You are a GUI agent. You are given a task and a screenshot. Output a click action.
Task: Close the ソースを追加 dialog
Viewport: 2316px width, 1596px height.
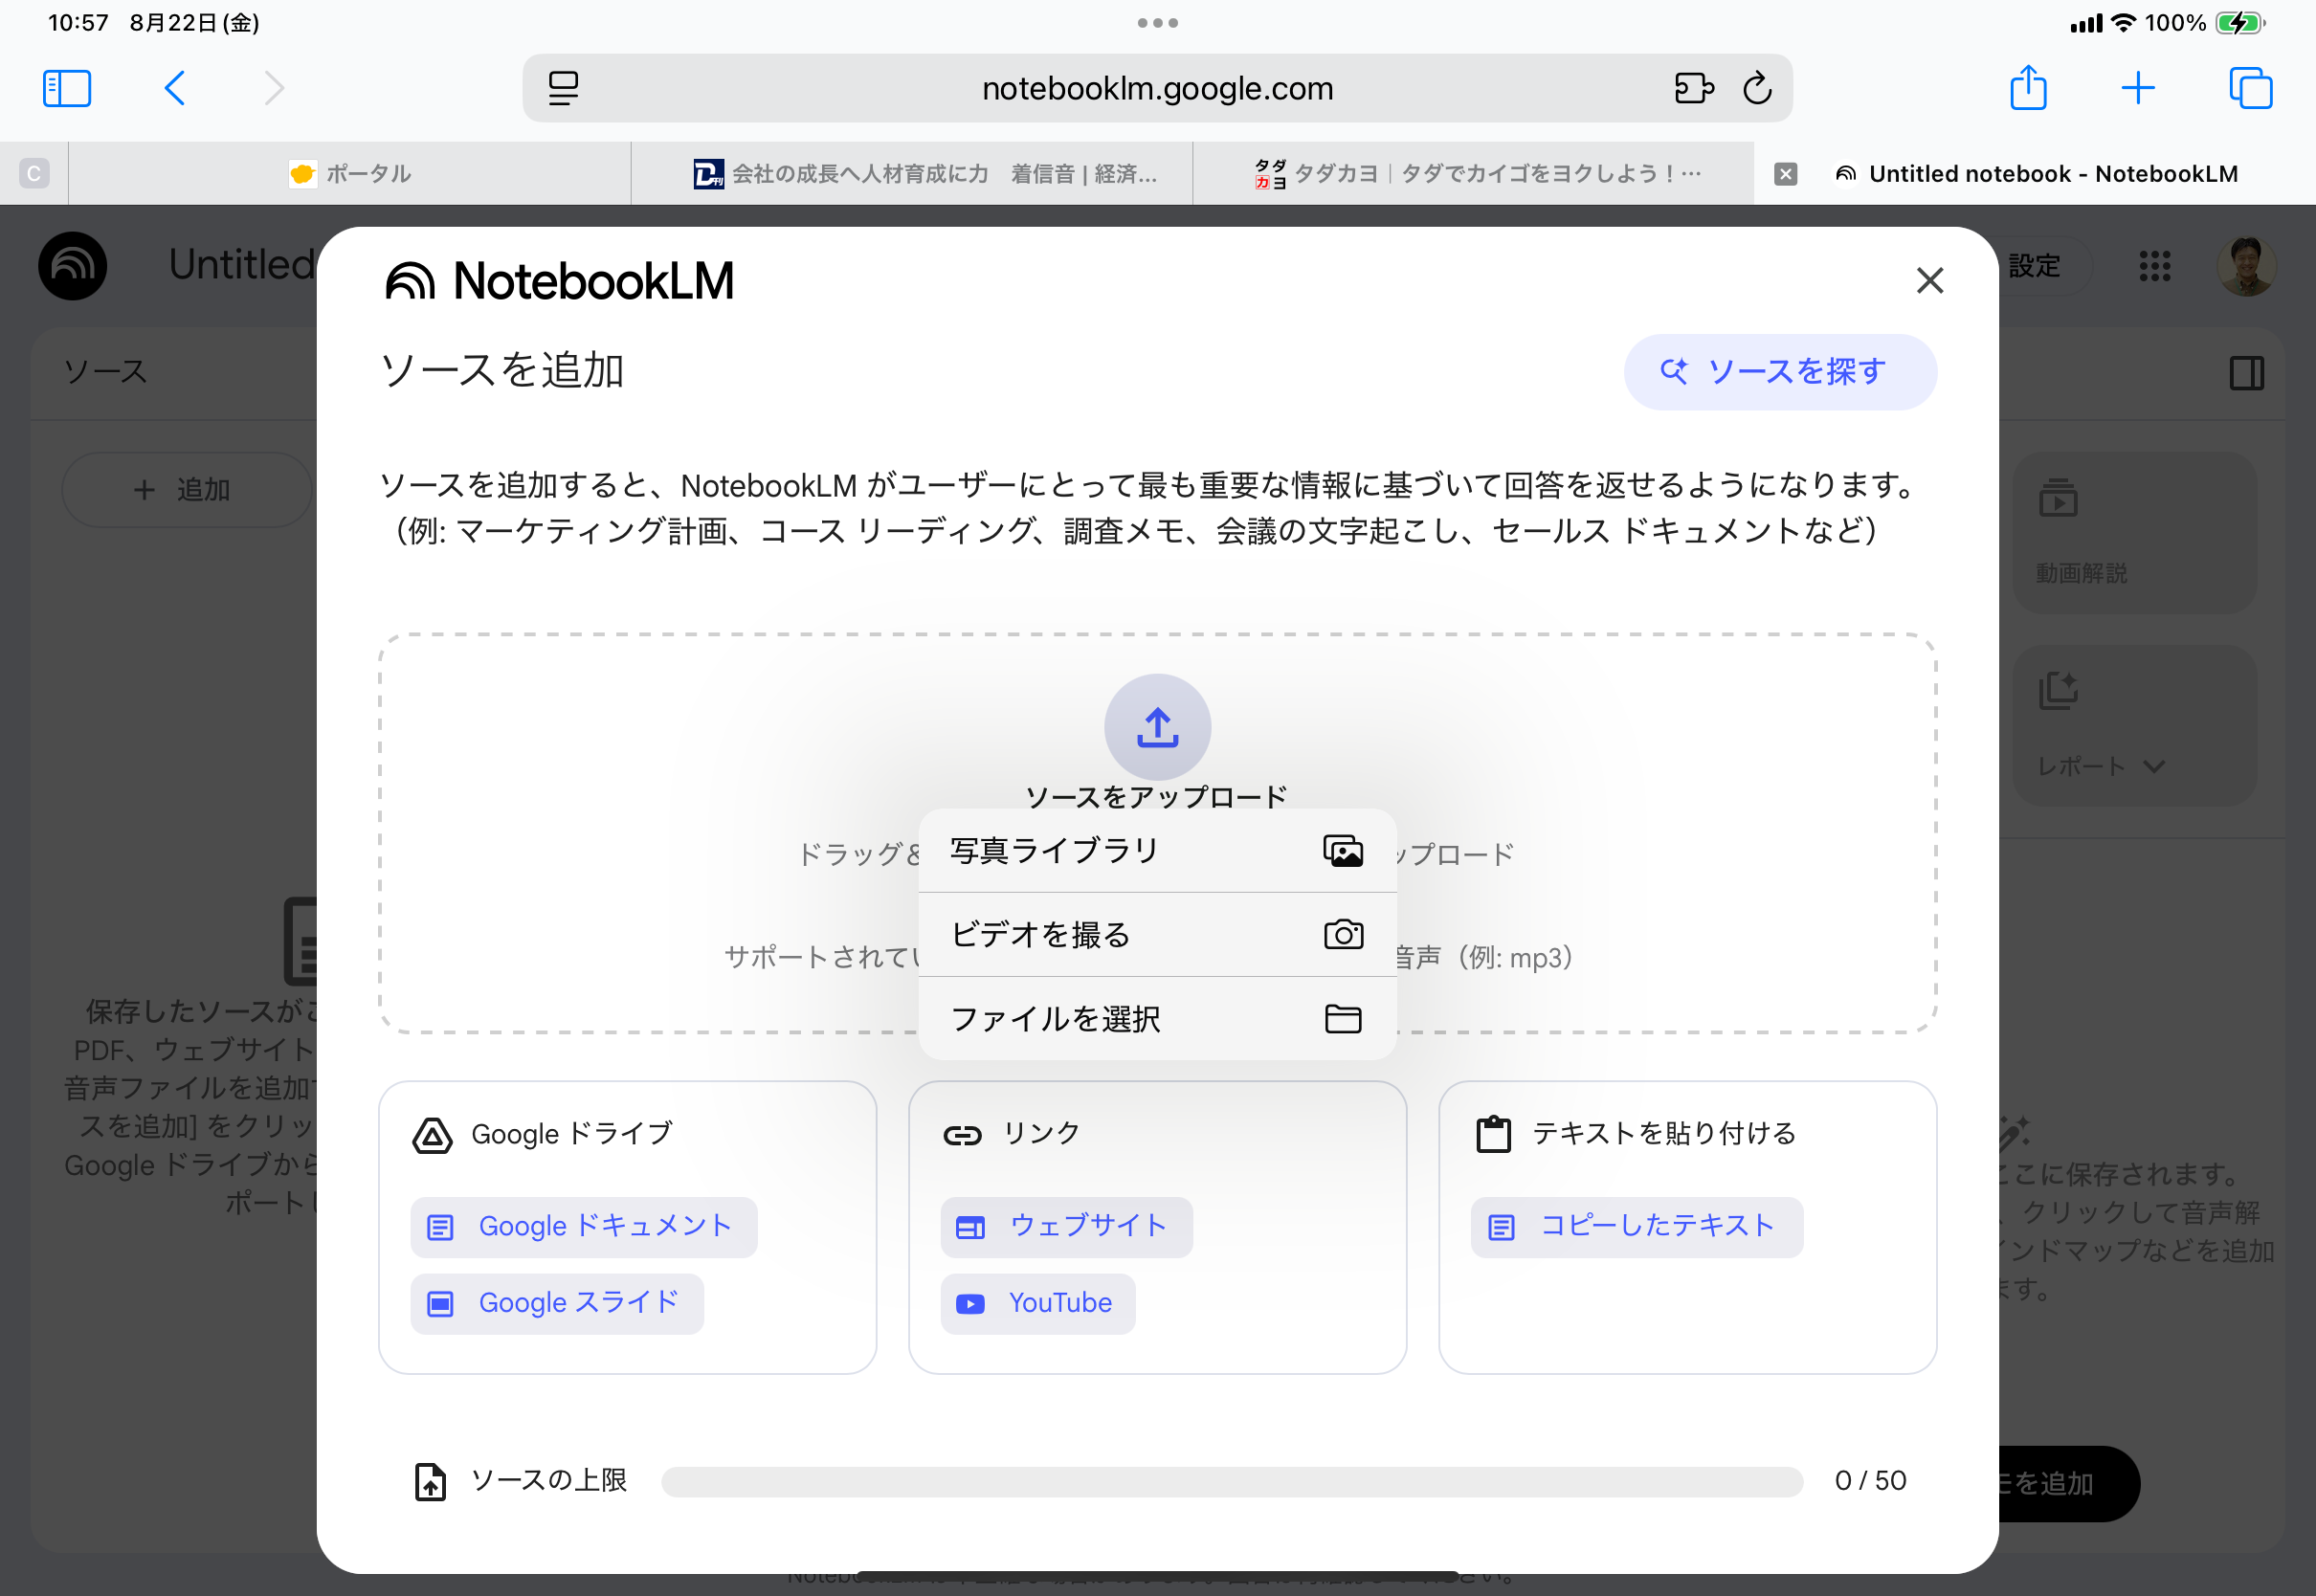pyautogui.click(x=1929, y=280)
